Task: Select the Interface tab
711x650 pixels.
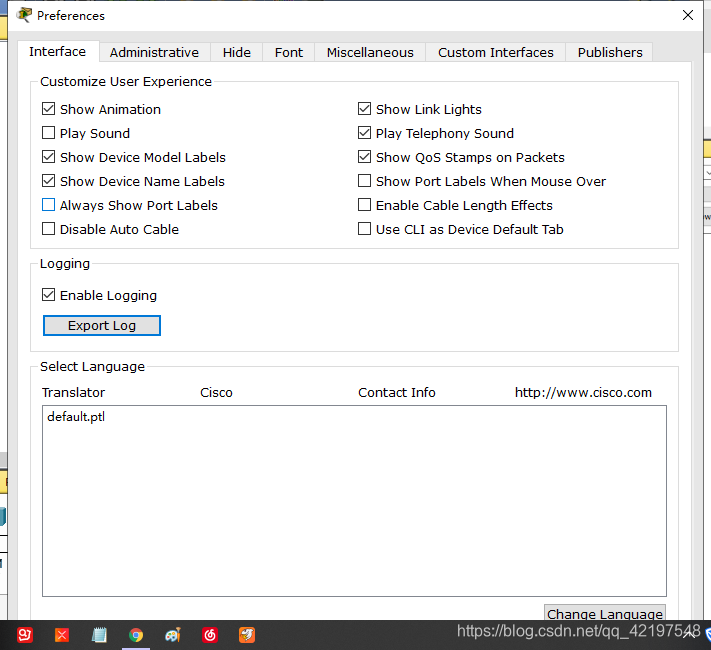Action: click(58, 52)
